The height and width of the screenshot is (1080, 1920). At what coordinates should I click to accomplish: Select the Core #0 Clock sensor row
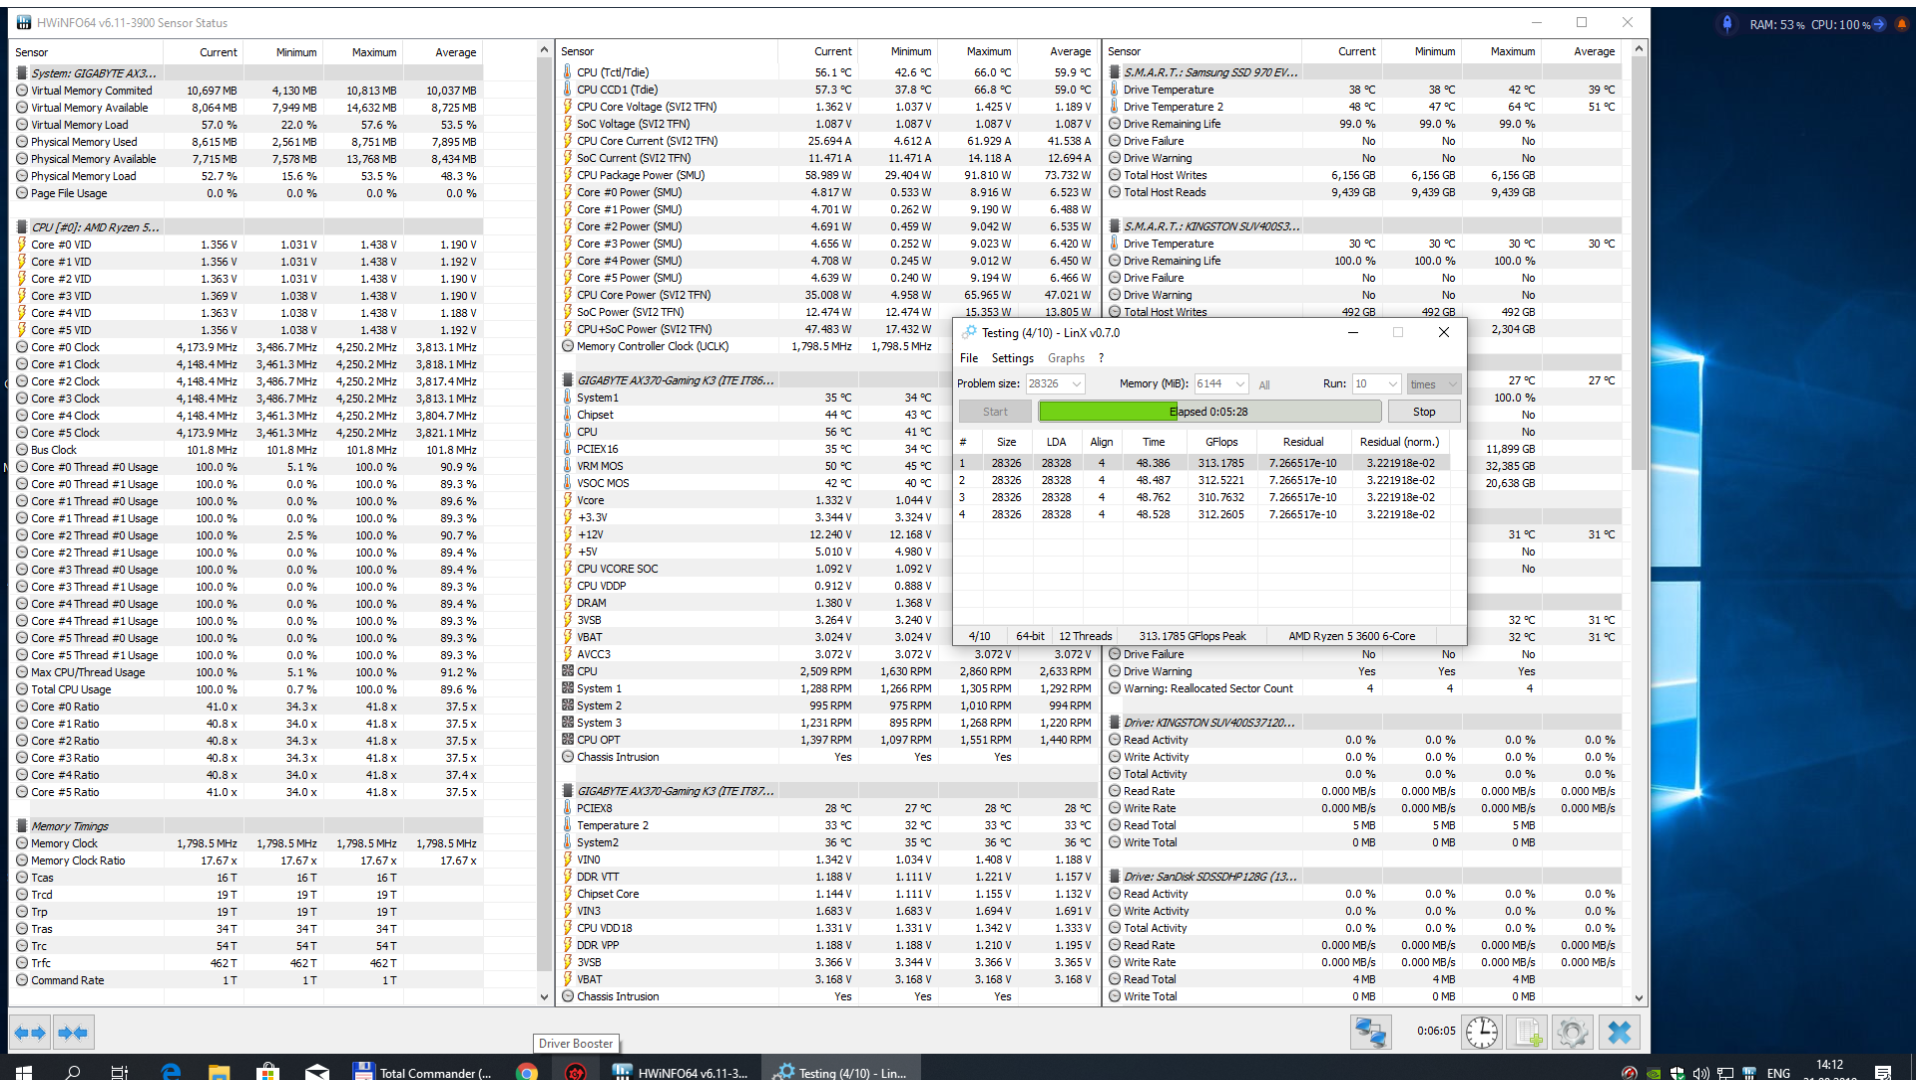66,347
